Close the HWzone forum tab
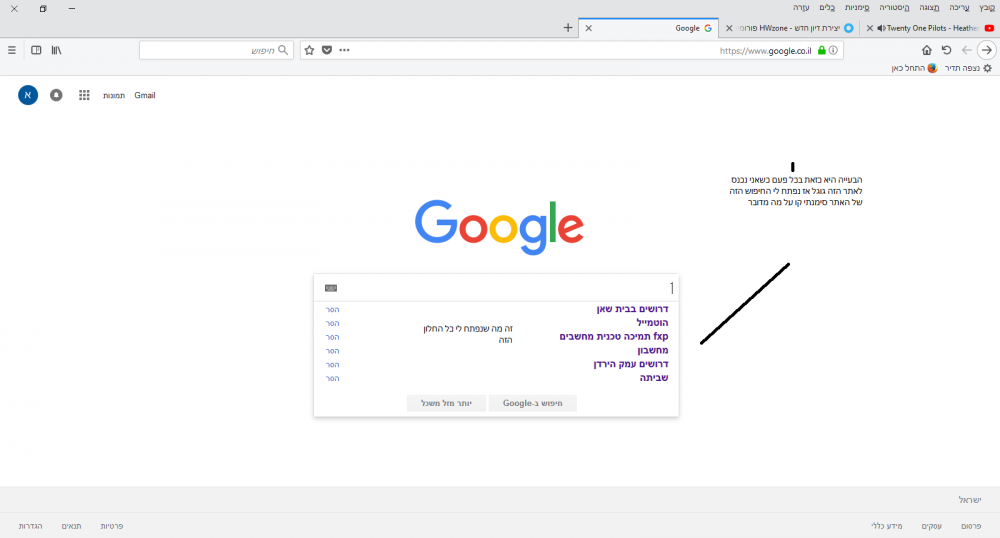Viewport: 1000px width, 538px height. [729, 28]
